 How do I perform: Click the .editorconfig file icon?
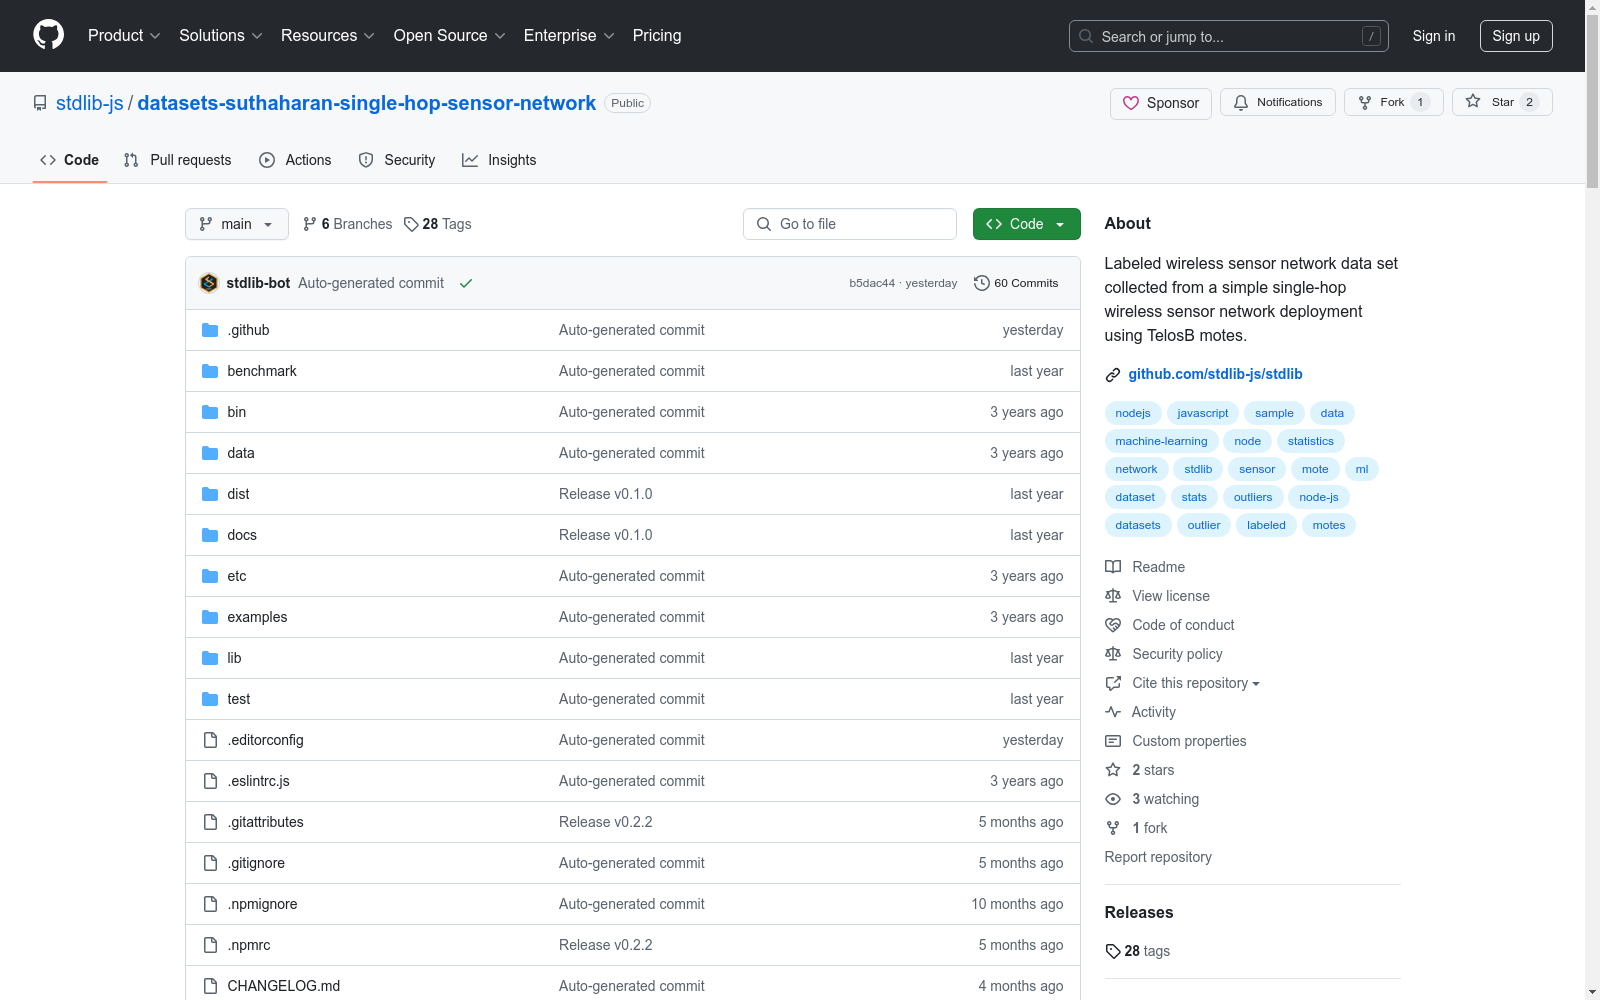click(210, 740)
